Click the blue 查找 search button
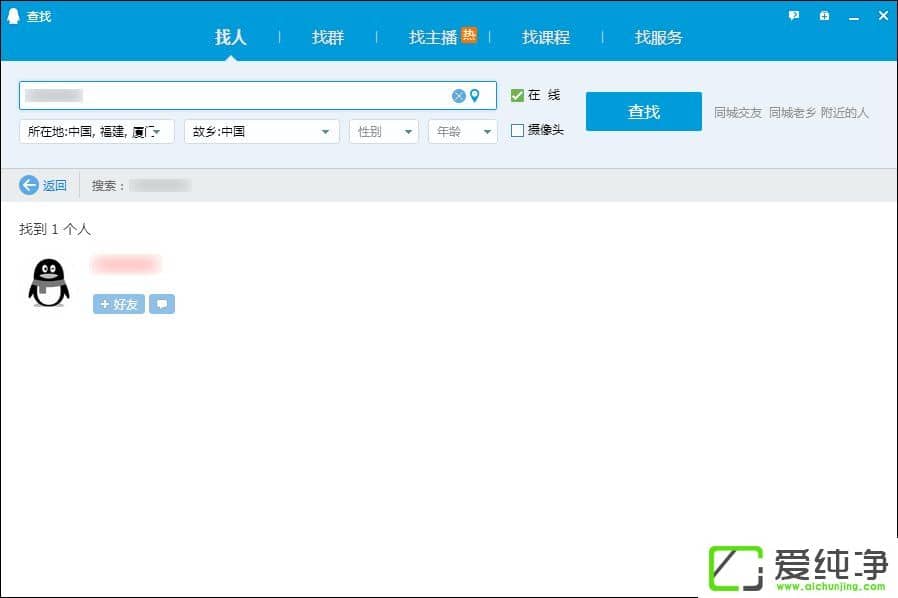Image resolution: width=898 pixels, height=598 pixels. point(643,112)
